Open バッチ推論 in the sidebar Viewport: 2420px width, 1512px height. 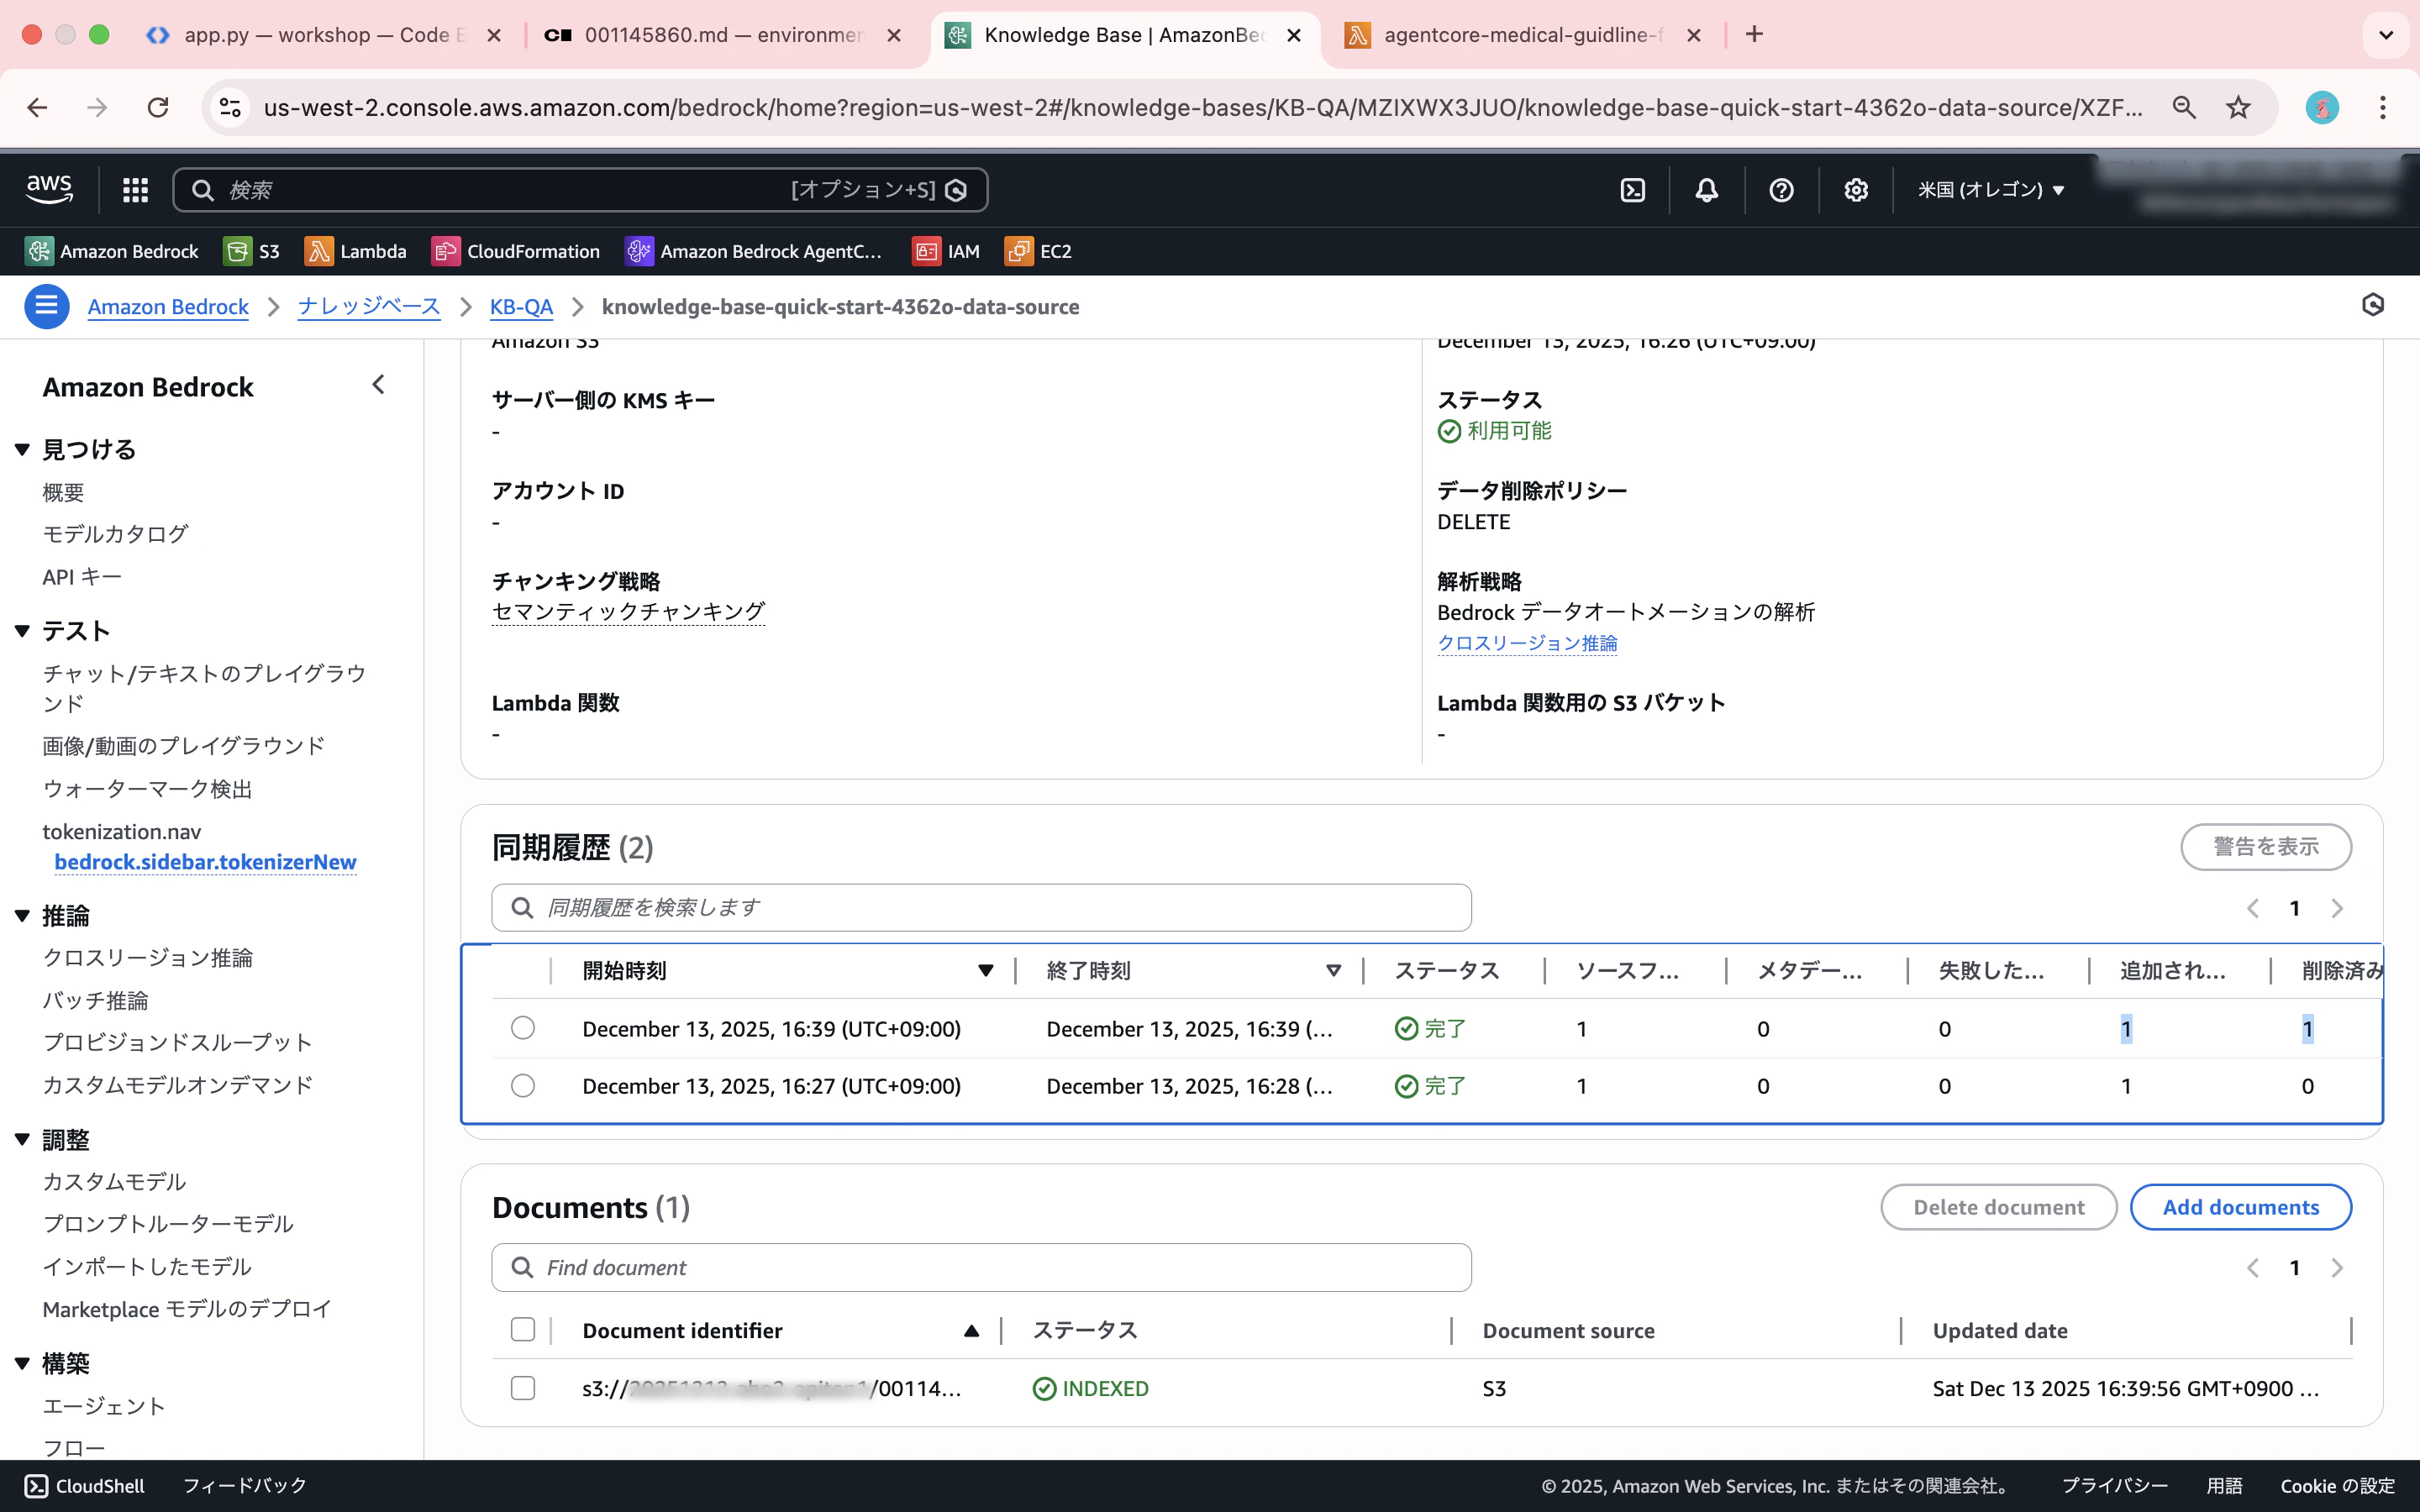pos(95,1000)
